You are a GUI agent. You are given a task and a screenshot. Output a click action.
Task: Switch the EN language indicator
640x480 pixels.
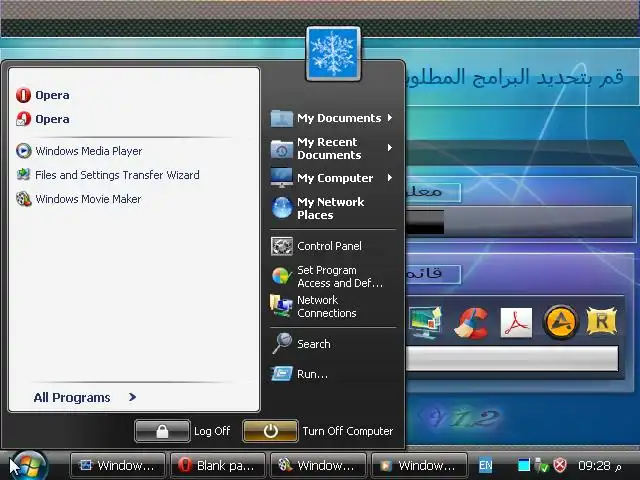[486, 465]
